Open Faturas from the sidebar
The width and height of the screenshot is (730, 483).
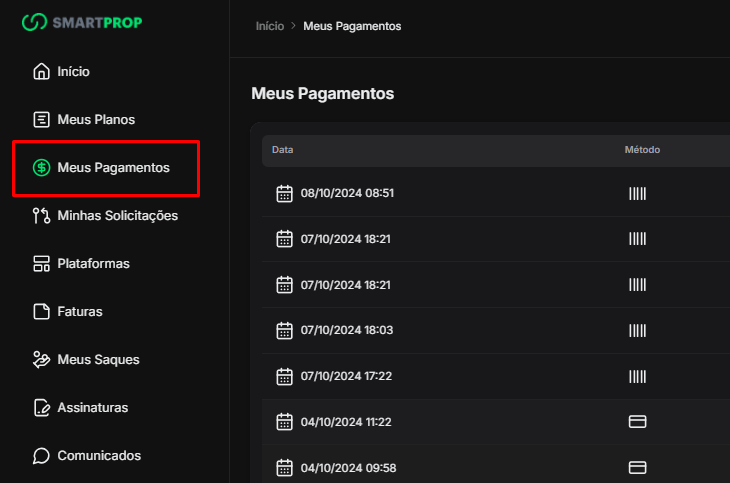80,312
